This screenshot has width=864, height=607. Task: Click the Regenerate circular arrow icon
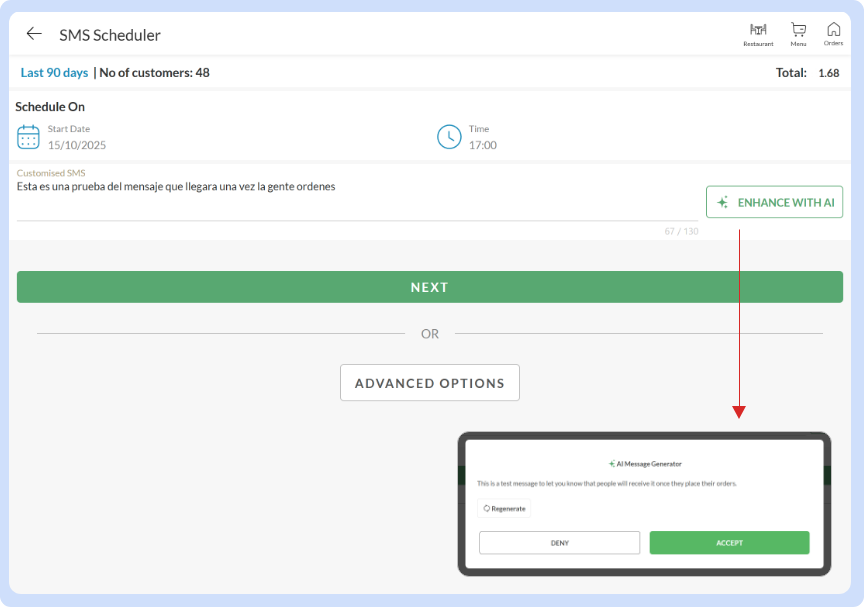pos(486,508)
